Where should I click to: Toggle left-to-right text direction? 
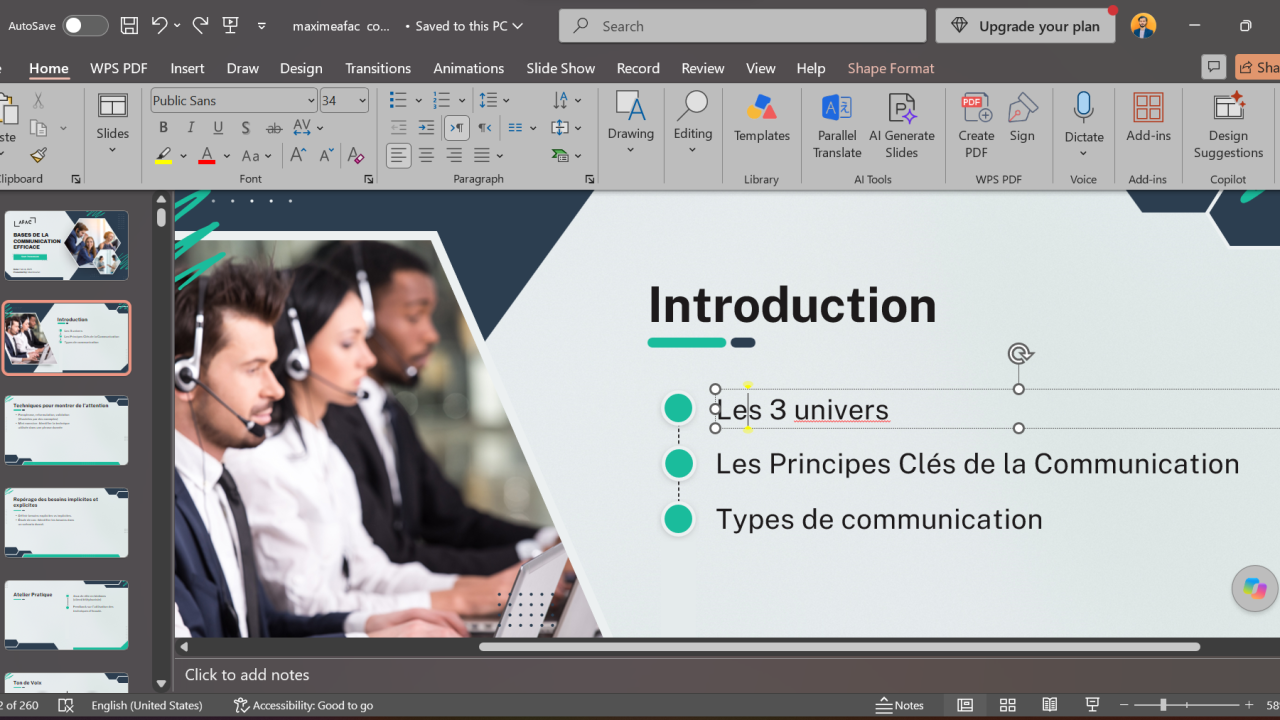coord(457,128)
